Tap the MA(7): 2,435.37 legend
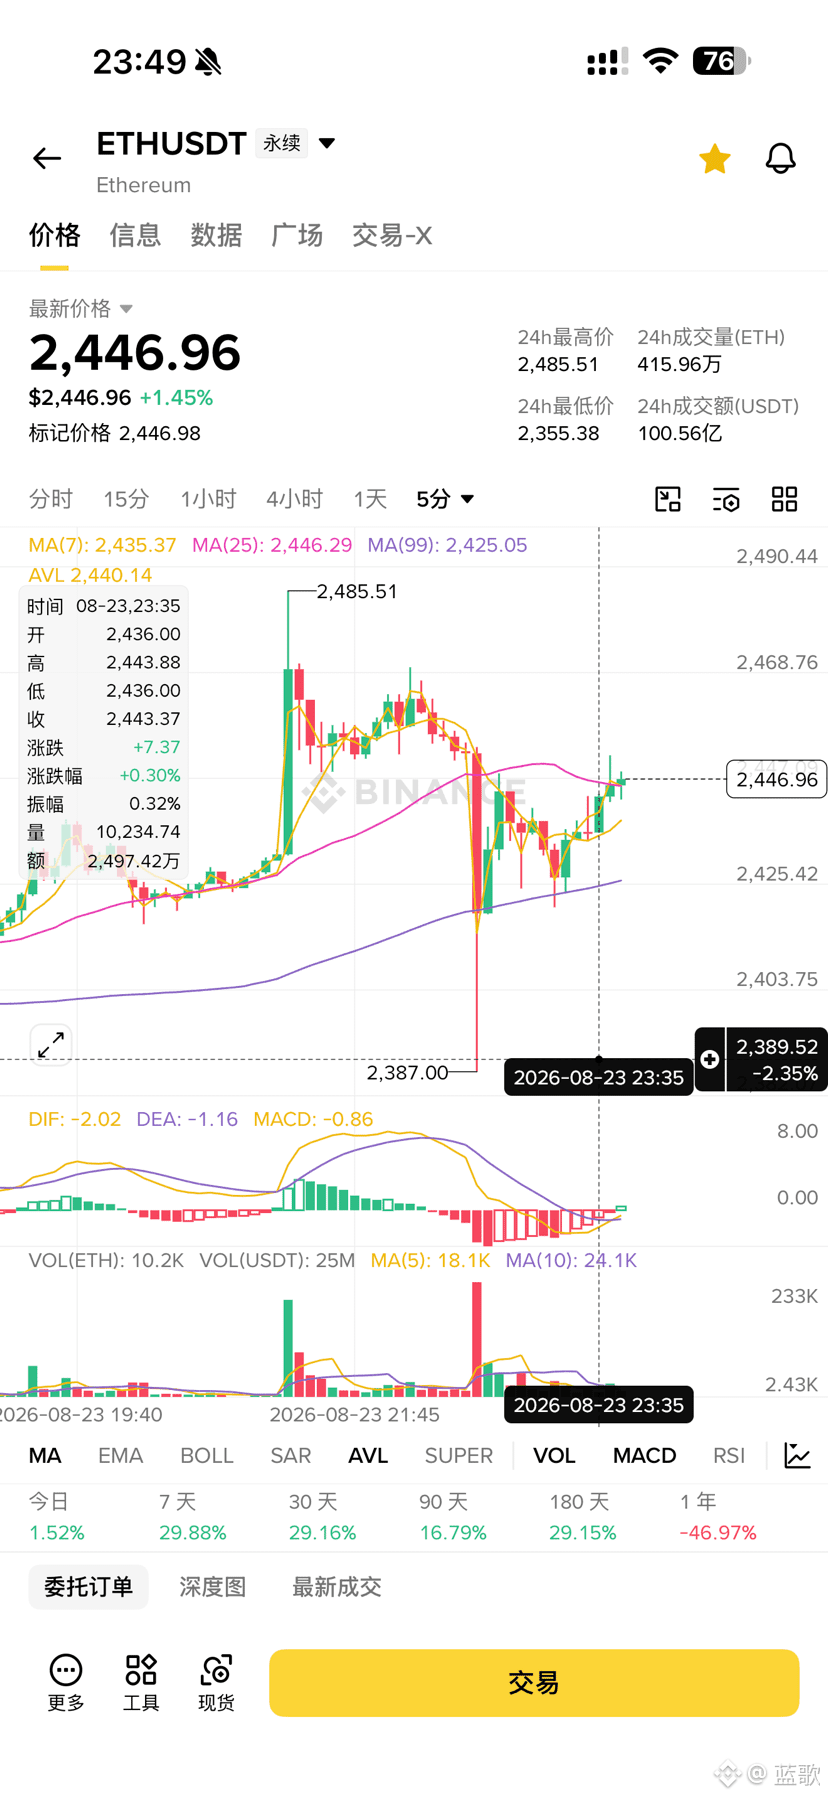Screen dimensions: 828x1800 click(x=102, y=545)
